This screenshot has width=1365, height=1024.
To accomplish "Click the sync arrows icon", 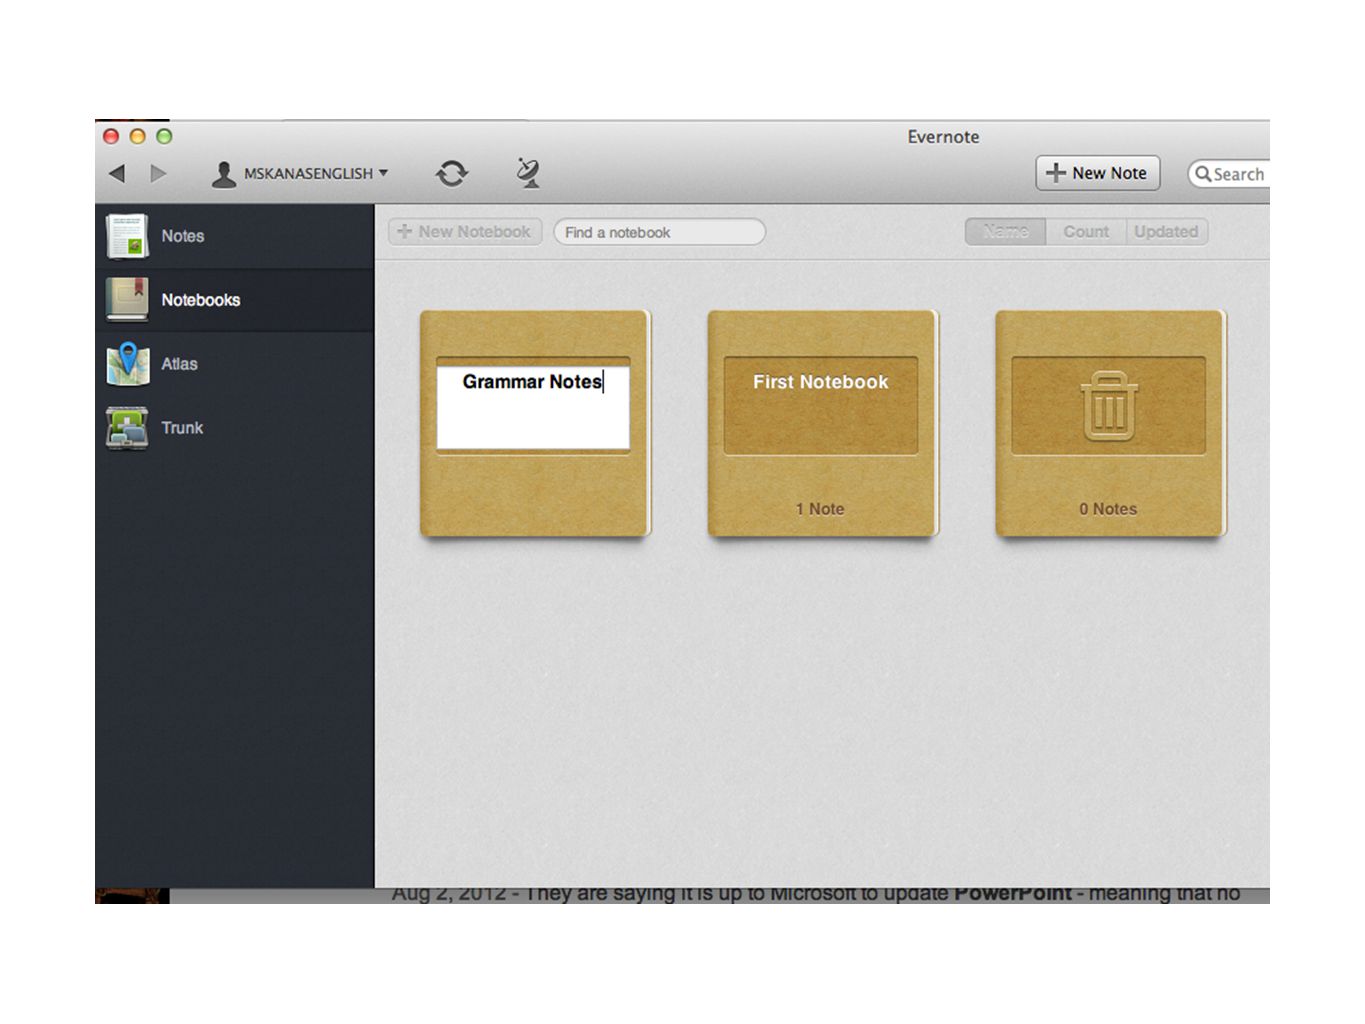I will 452,174.
